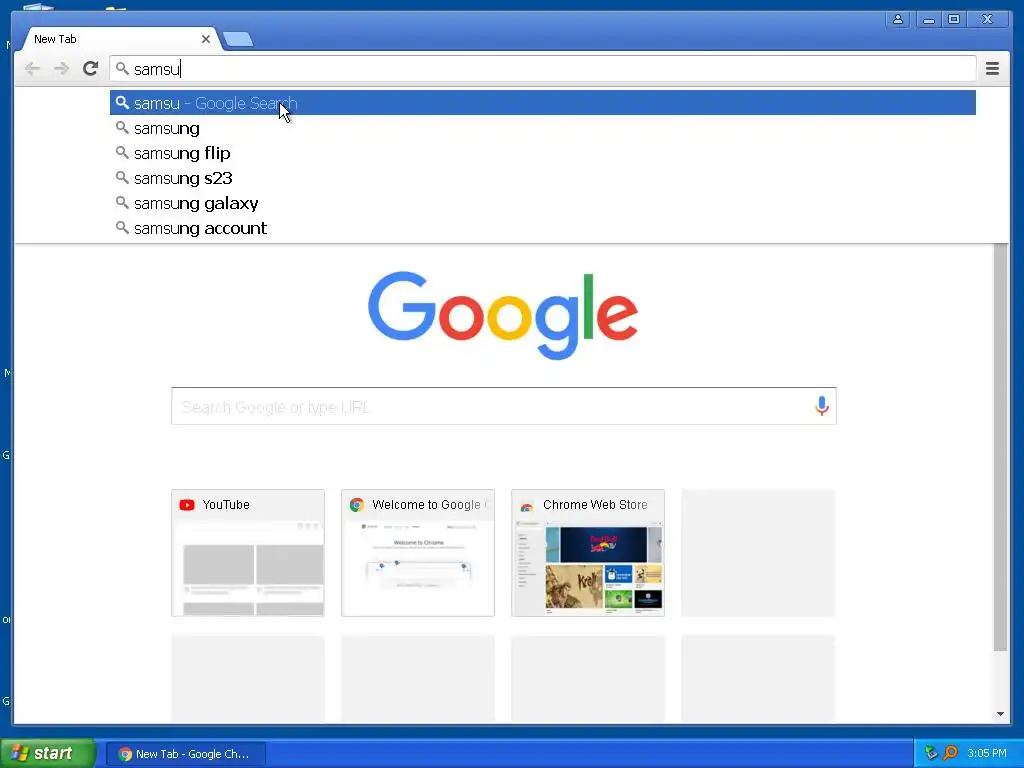The width and height of the screenshot is (1024, 768).
Task: Click the network tray icon
Action: pos(931,753)
